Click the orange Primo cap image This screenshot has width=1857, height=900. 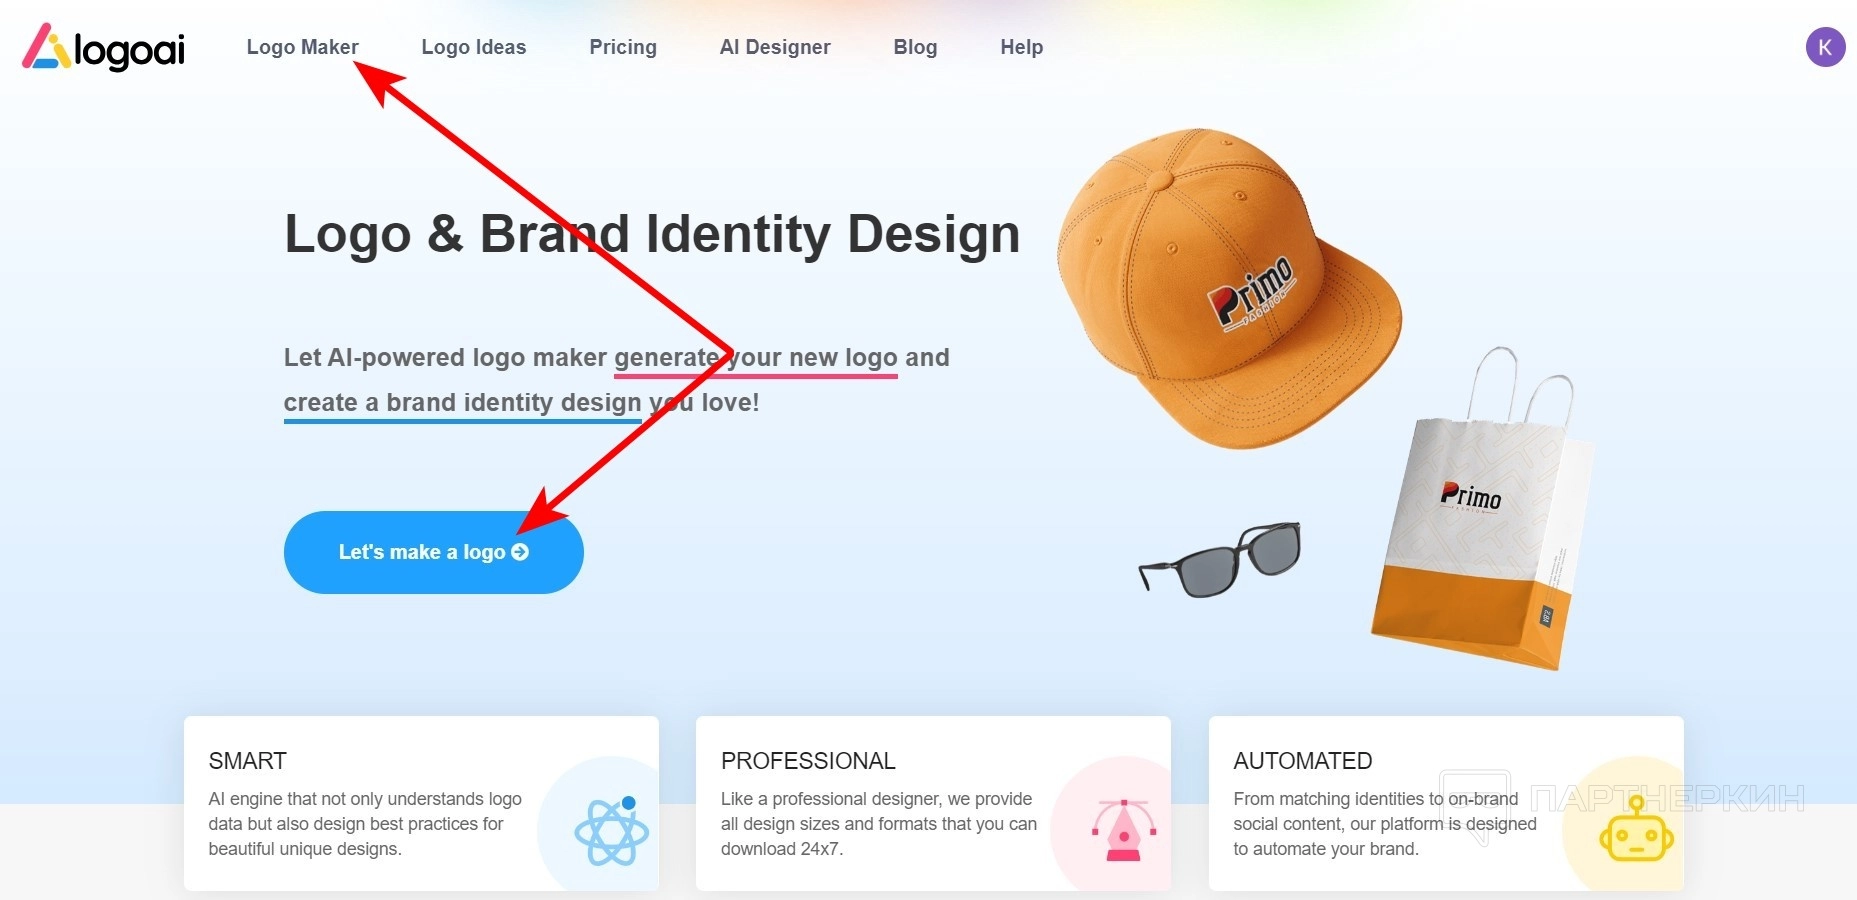pyautogui.click(x=1228, y=289)
